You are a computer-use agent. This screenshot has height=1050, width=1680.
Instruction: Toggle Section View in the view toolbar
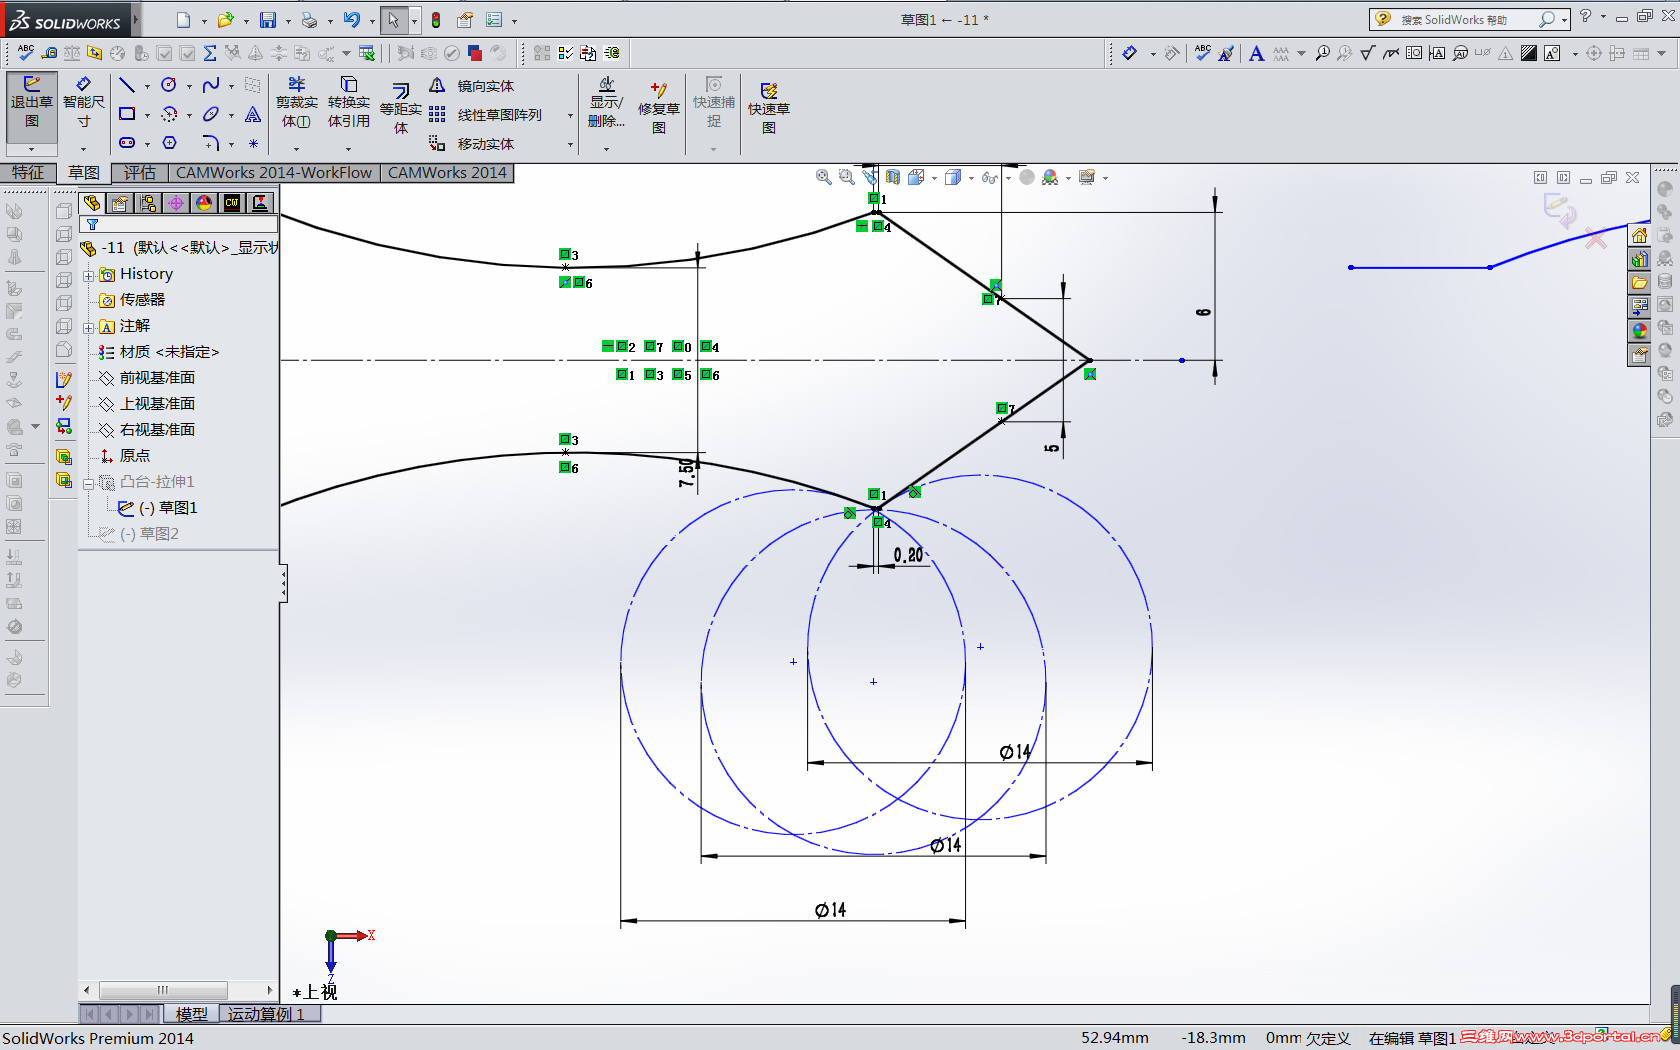coord(892,177)
